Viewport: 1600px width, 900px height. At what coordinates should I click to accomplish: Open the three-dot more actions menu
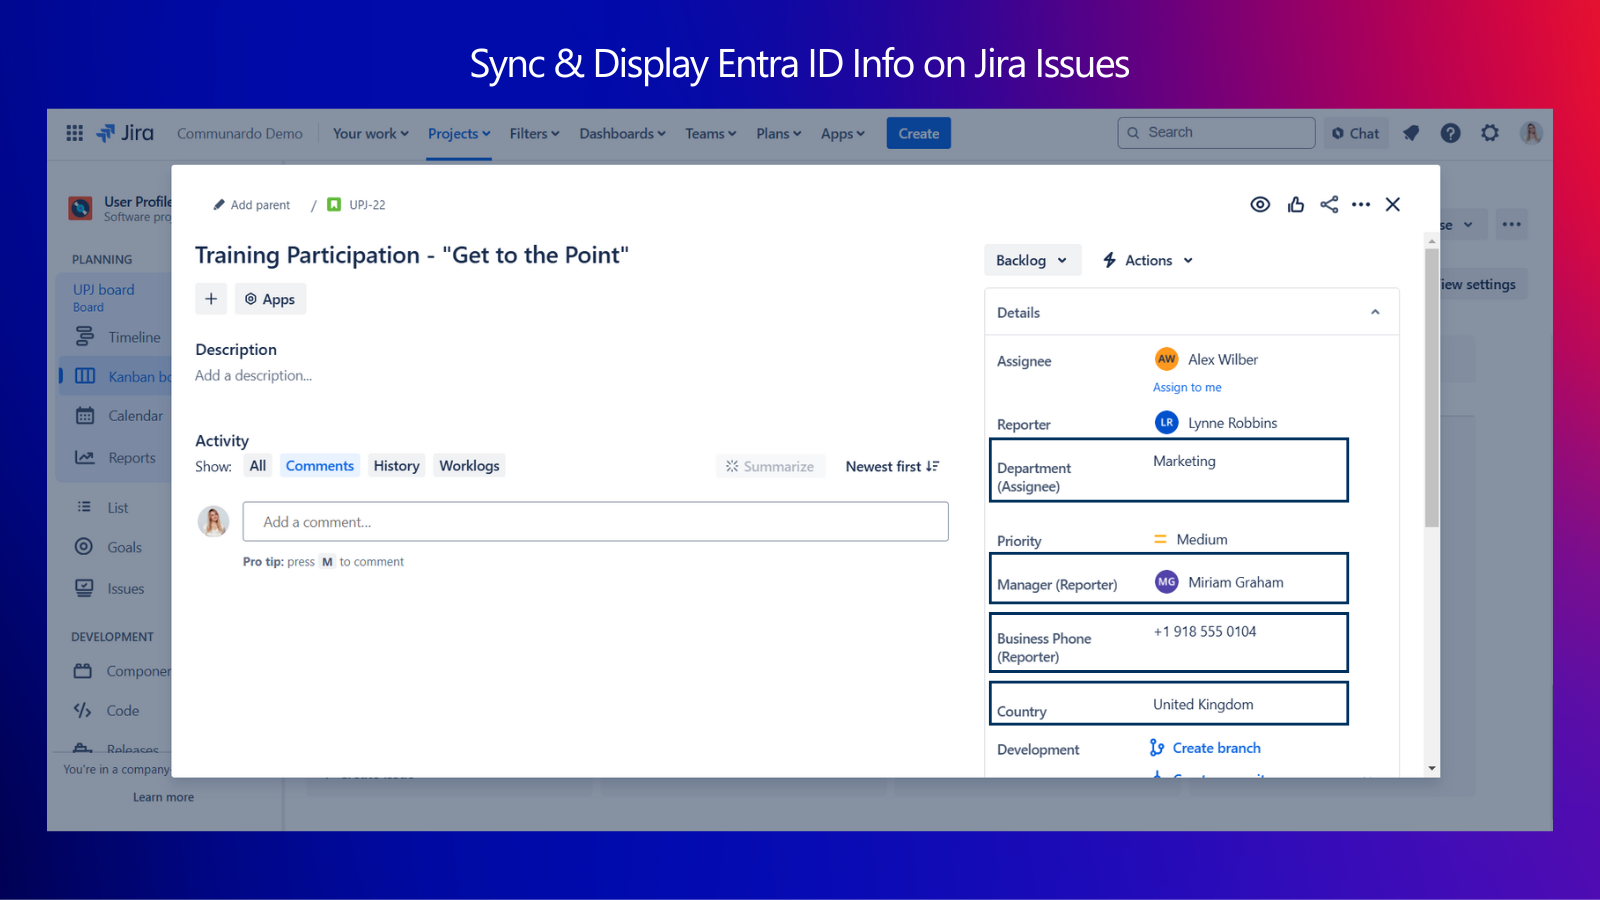[x=1361, y=205]
